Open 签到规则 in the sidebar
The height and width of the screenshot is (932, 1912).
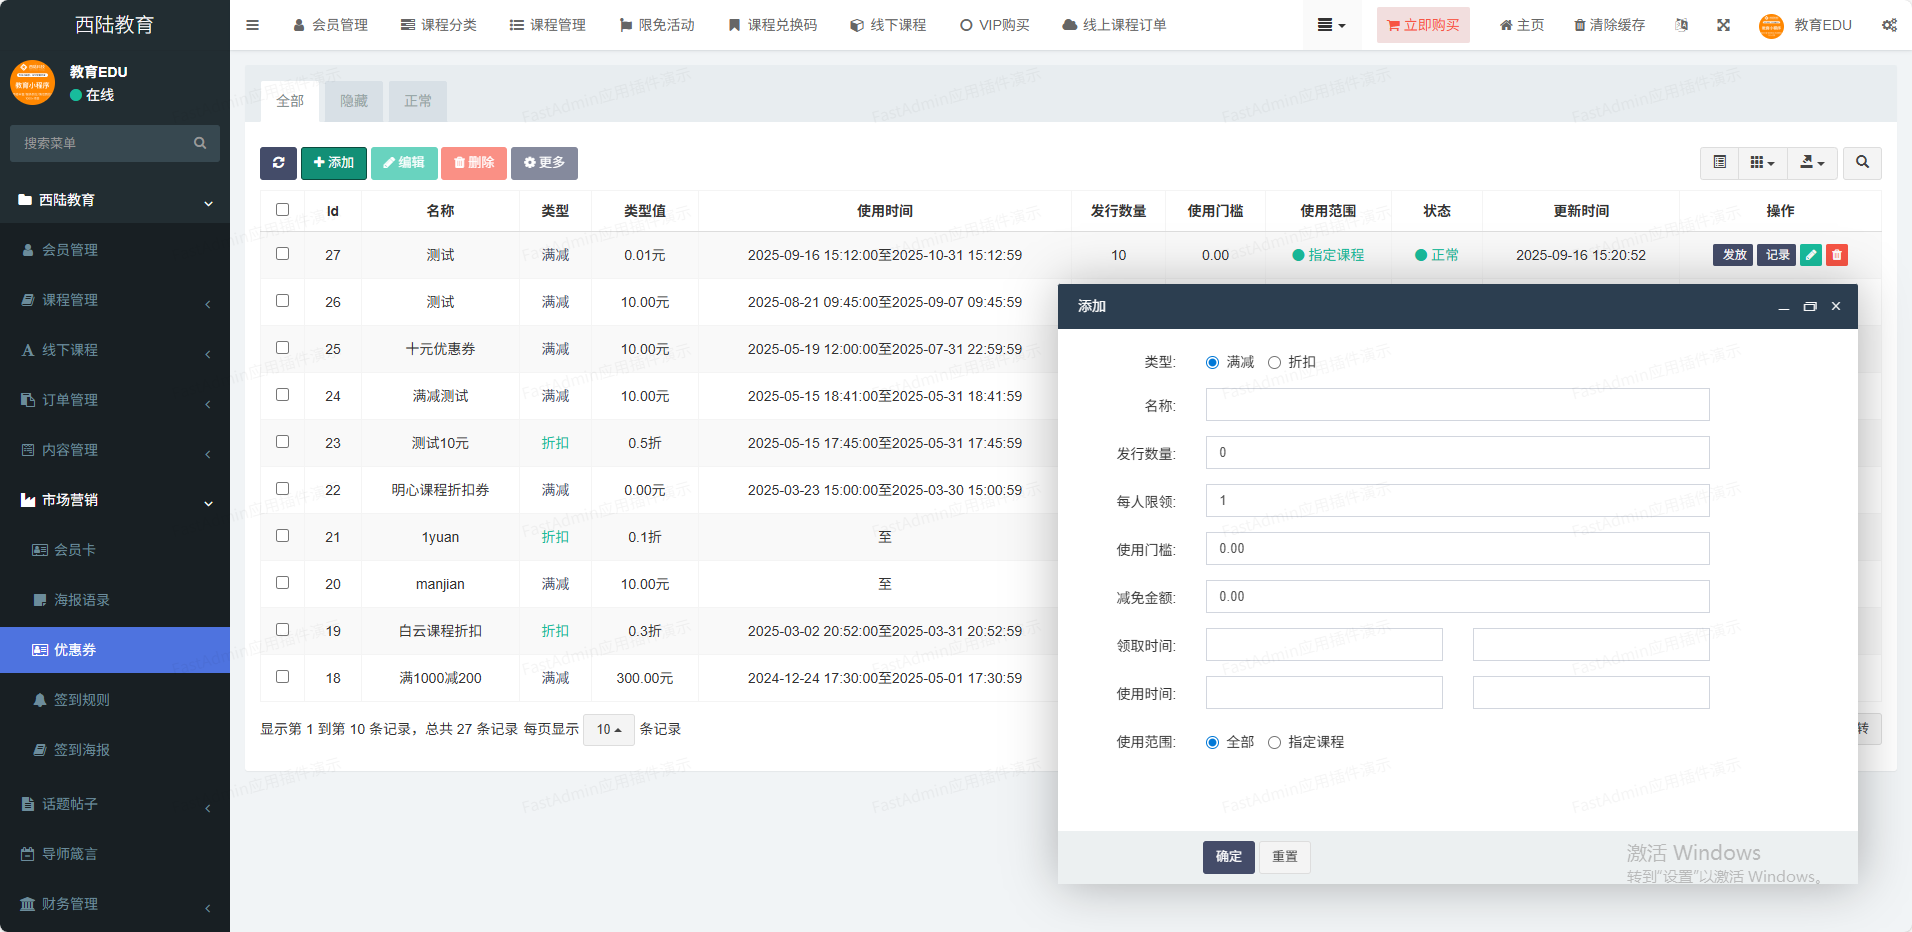(82, 700)
